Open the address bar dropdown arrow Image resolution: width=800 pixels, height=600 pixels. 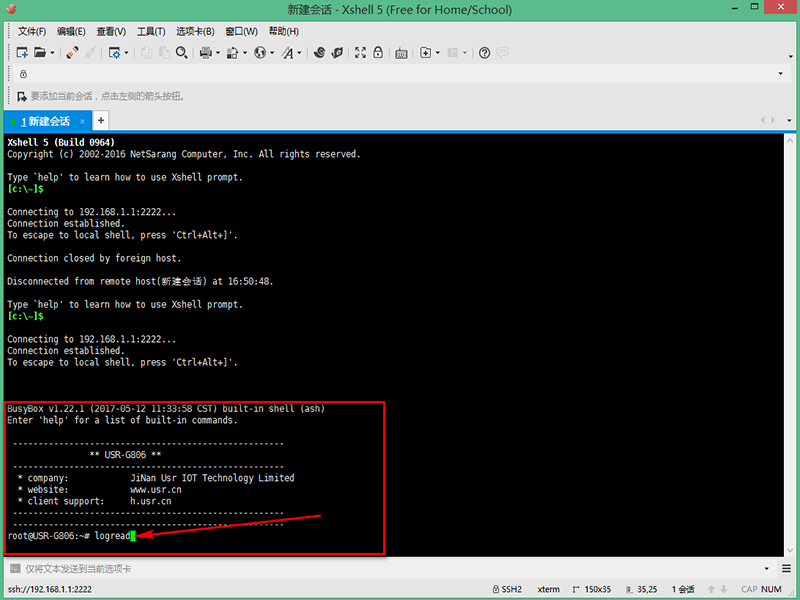pyautogui.click(x=780, y=74)
